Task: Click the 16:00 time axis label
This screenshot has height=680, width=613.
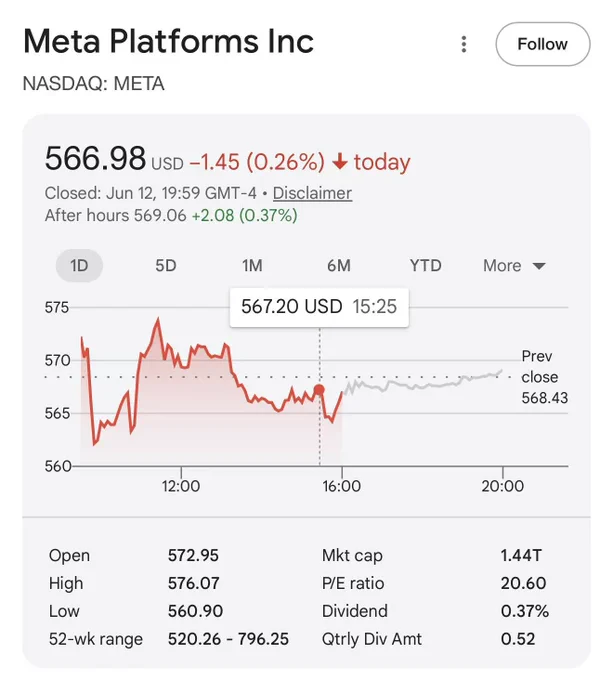Action: pos(342,486)
